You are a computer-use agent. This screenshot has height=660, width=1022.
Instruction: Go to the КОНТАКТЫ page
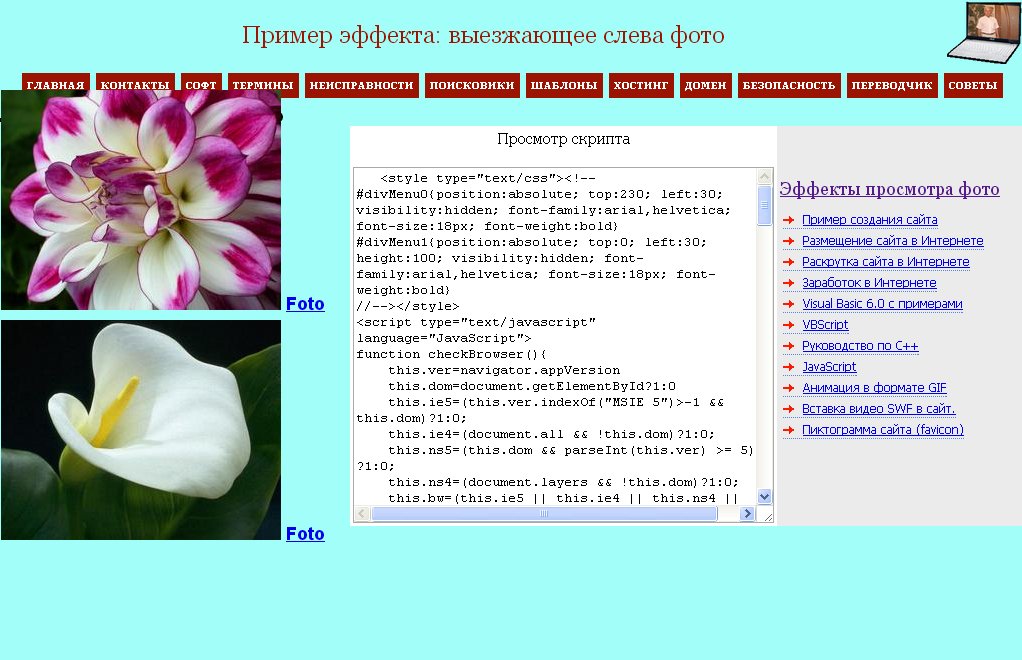[135, 86]
